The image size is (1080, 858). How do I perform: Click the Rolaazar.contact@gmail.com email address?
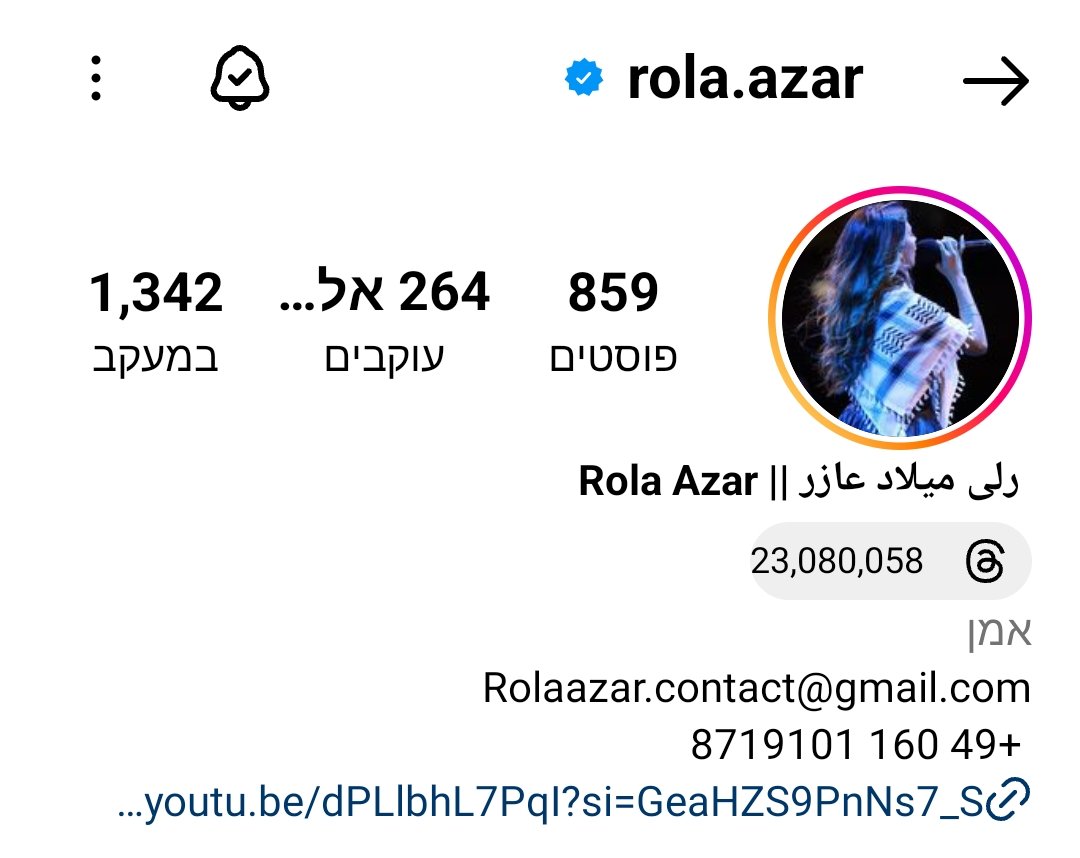point(756,688)
